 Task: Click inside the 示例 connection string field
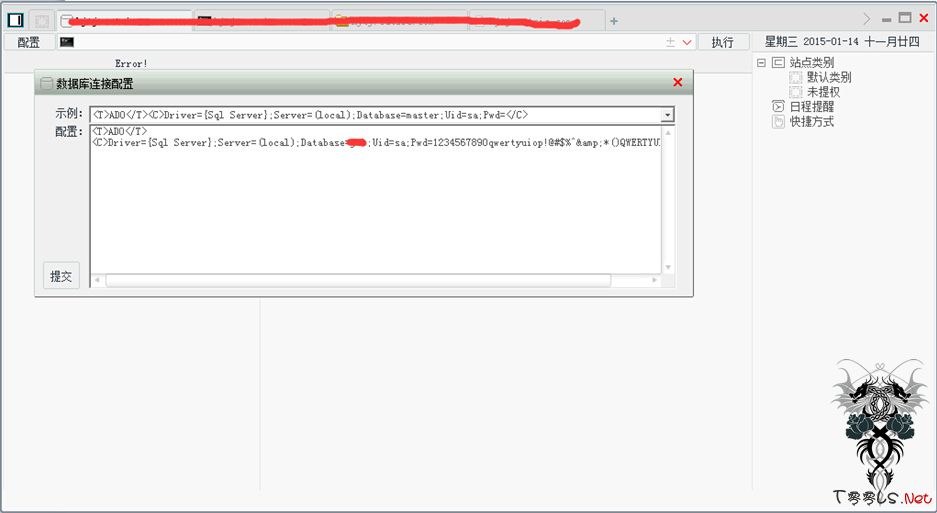(375, 115)
